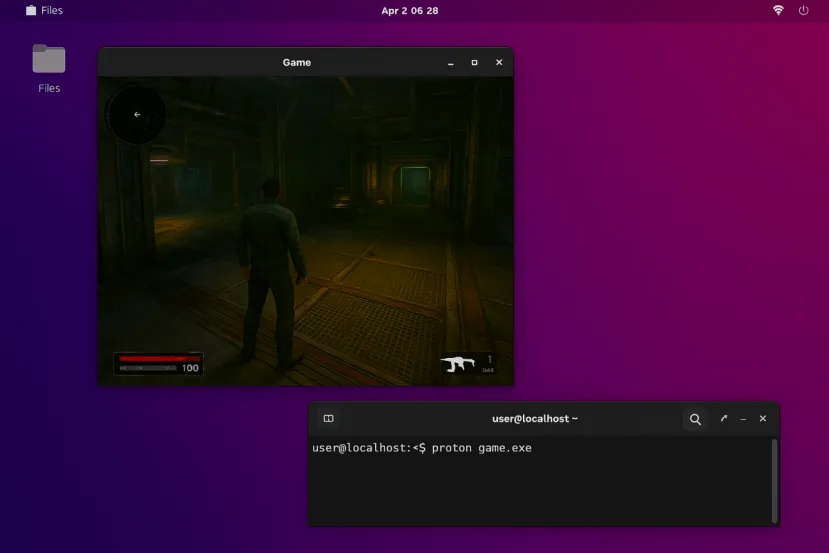Viewport: 829px width, 553px height.
Task: Click the terminal split-panel icon at left
Action: click(x=328, y=419)
